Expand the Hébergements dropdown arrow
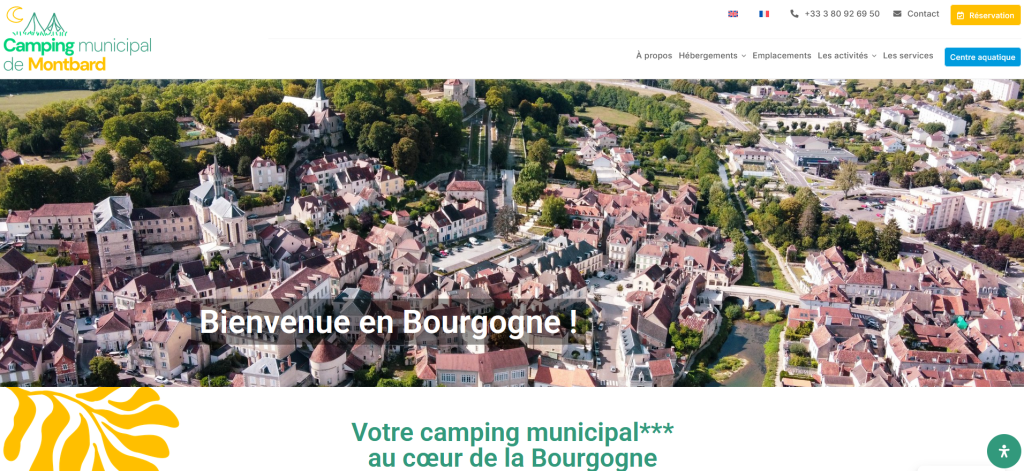Image resolution: width=1024 pixels, height=471 pixels. pos(744,56)
